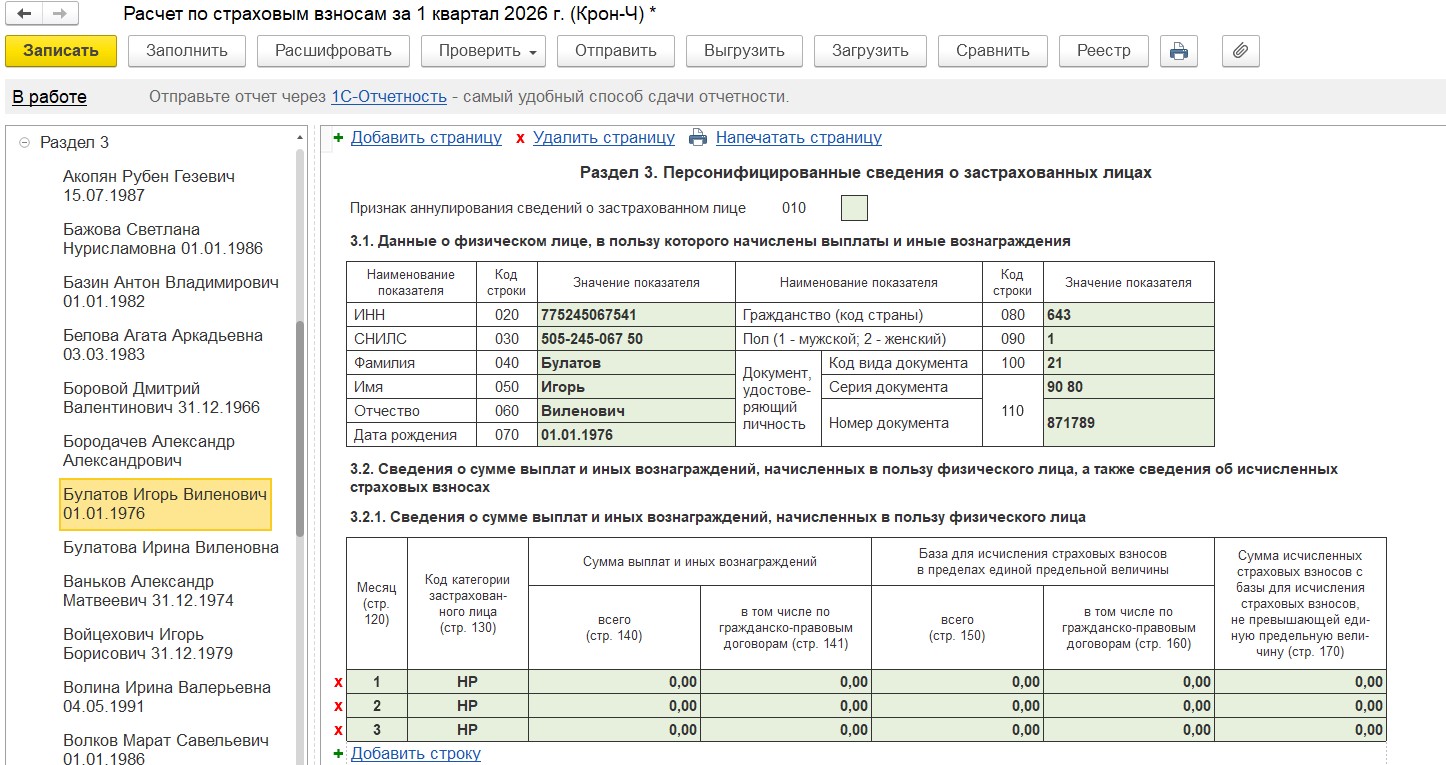The height and width of the screenshot is (765, 1446).
Task: Click the Добавить строку link
Action: 415,754
